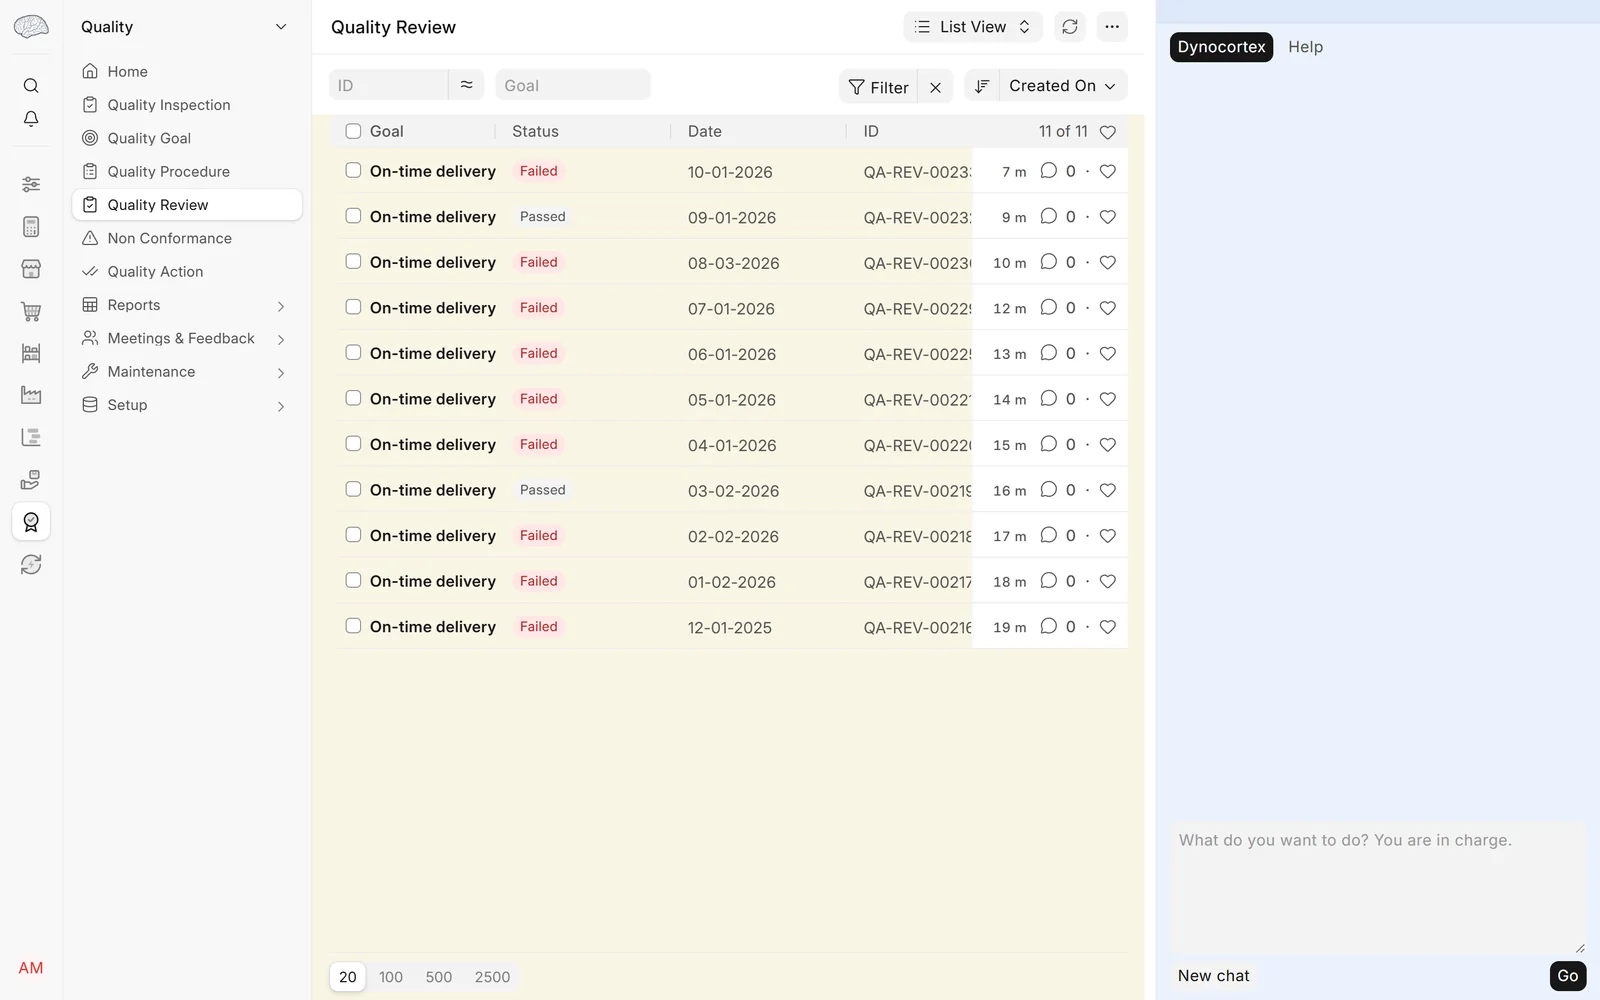
Task: Open notifications bell icon
Action: click(31, 119)
